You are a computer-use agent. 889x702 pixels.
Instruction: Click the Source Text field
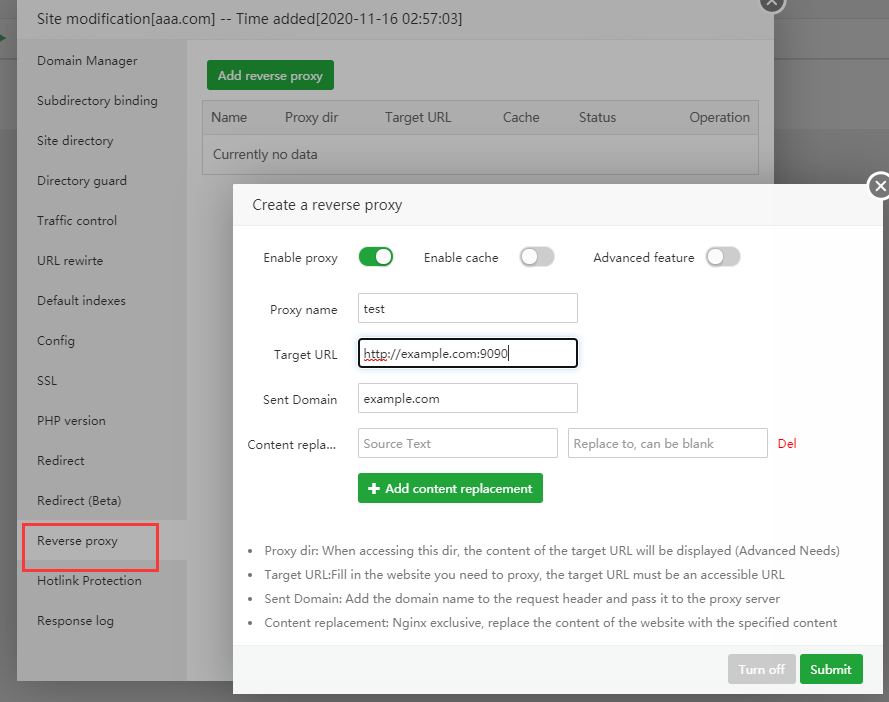(457, 443)
